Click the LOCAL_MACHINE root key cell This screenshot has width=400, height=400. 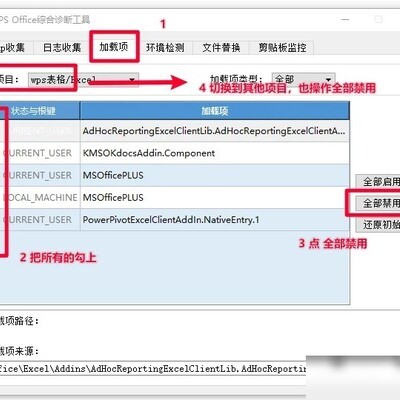coord(40,198)
